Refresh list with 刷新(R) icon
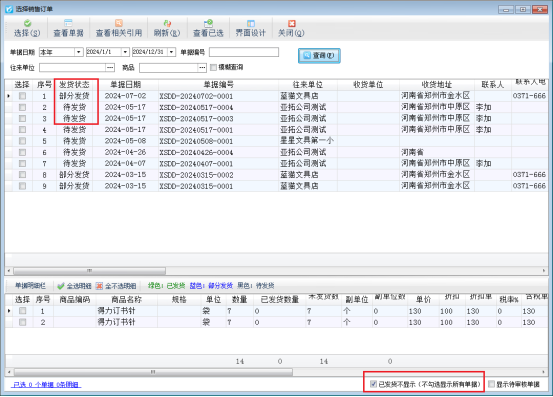Image resolution: width=553 pixels, height=397 pixels. [x=167, y=24]
